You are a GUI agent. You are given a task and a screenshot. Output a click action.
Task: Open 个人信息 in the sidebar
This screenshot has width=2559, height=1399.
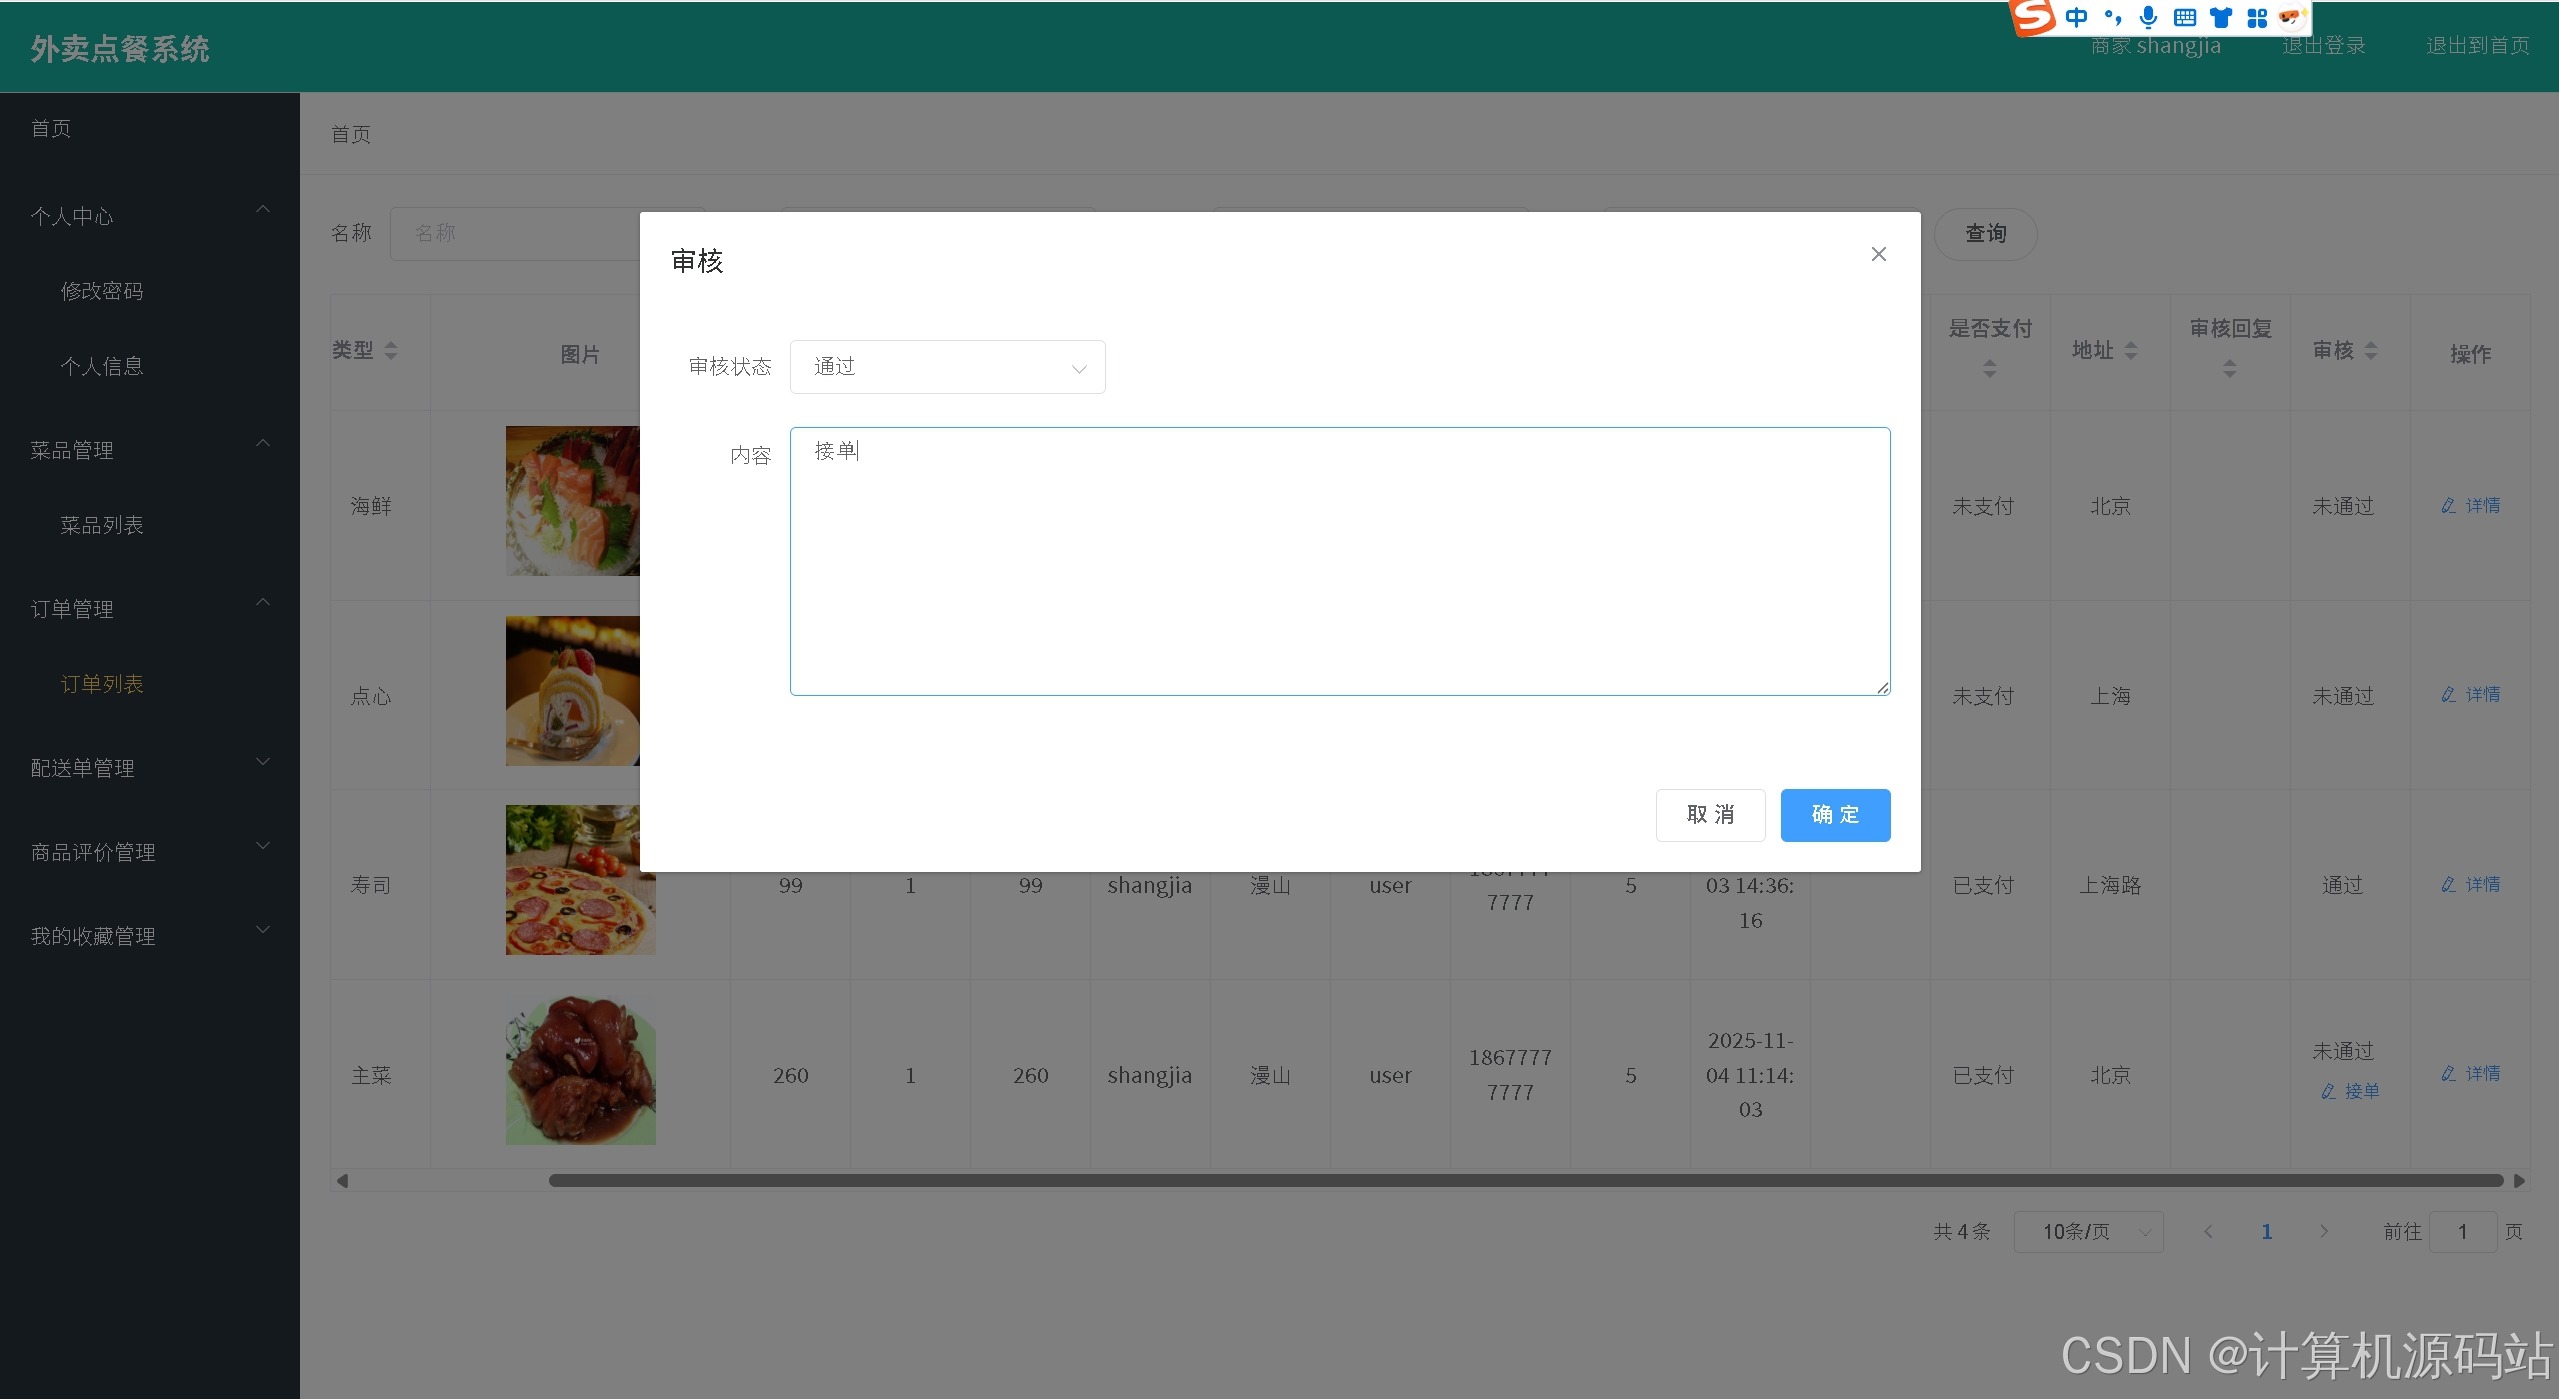102,366
